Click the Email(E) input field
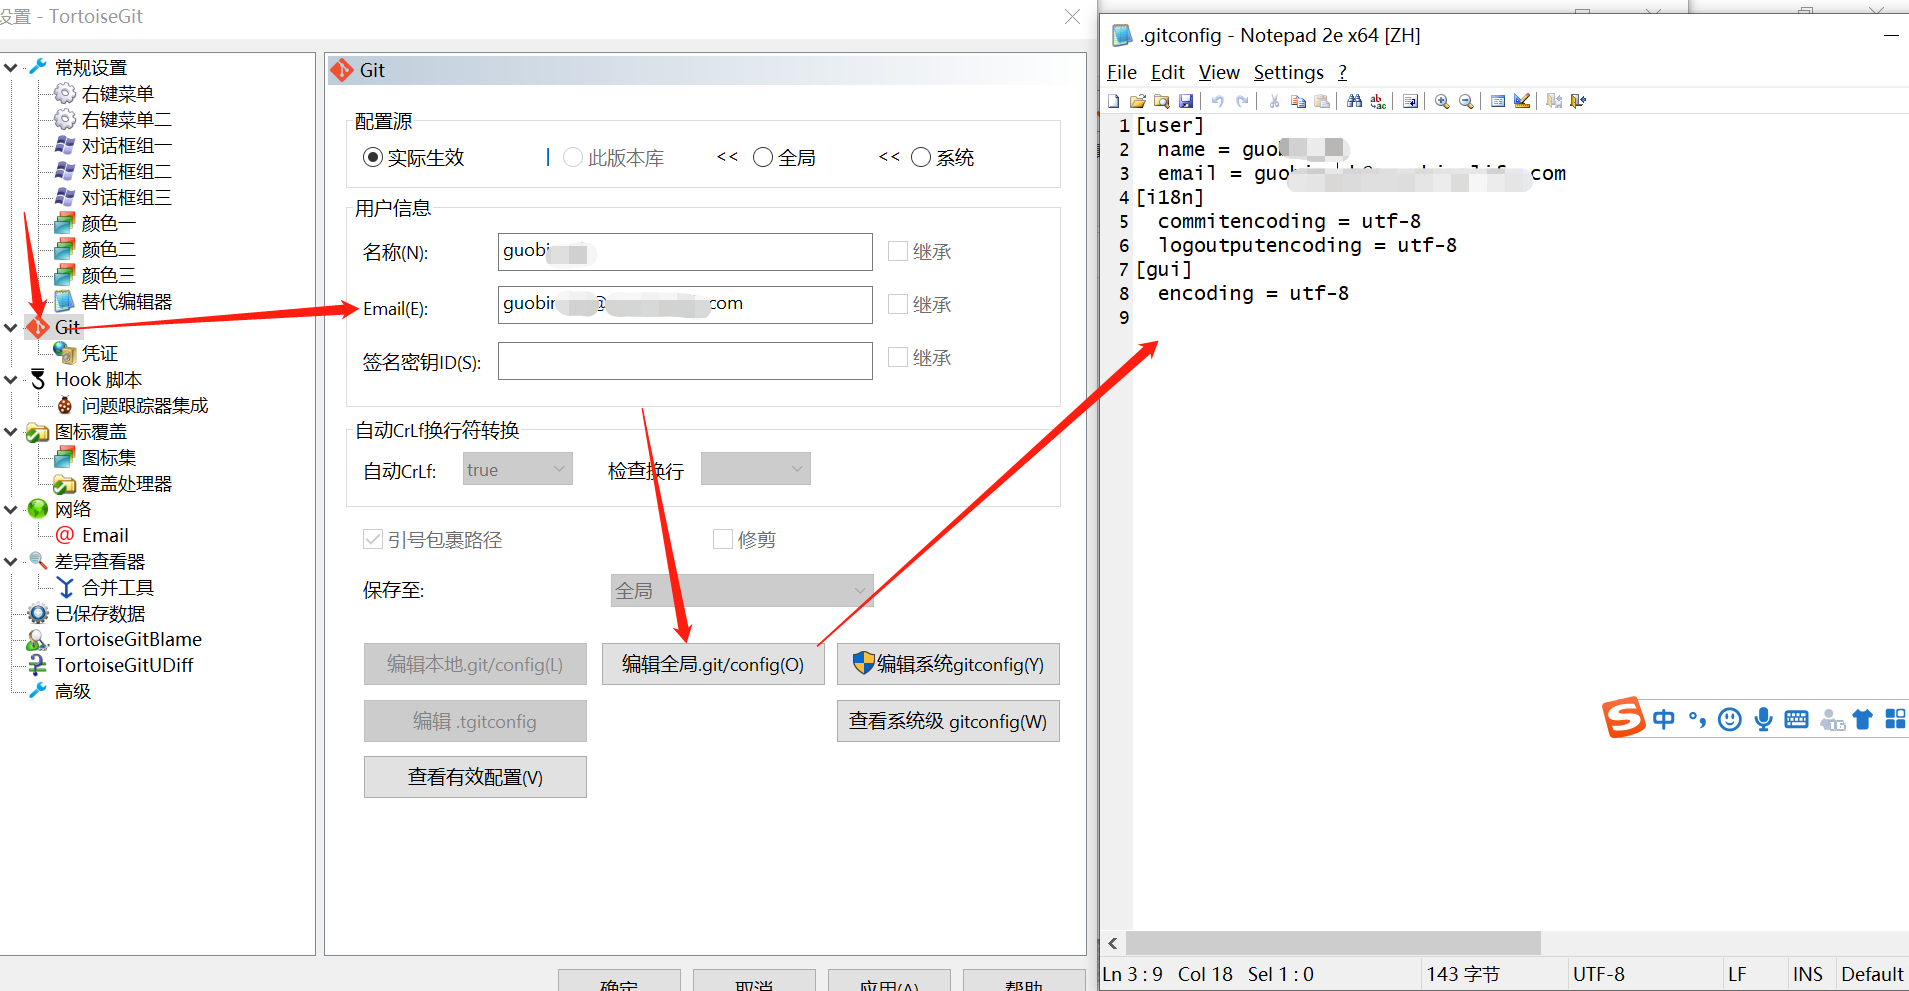Viewport: 1909px width, 991px height. pyautogui.click(x=685, y=305)
